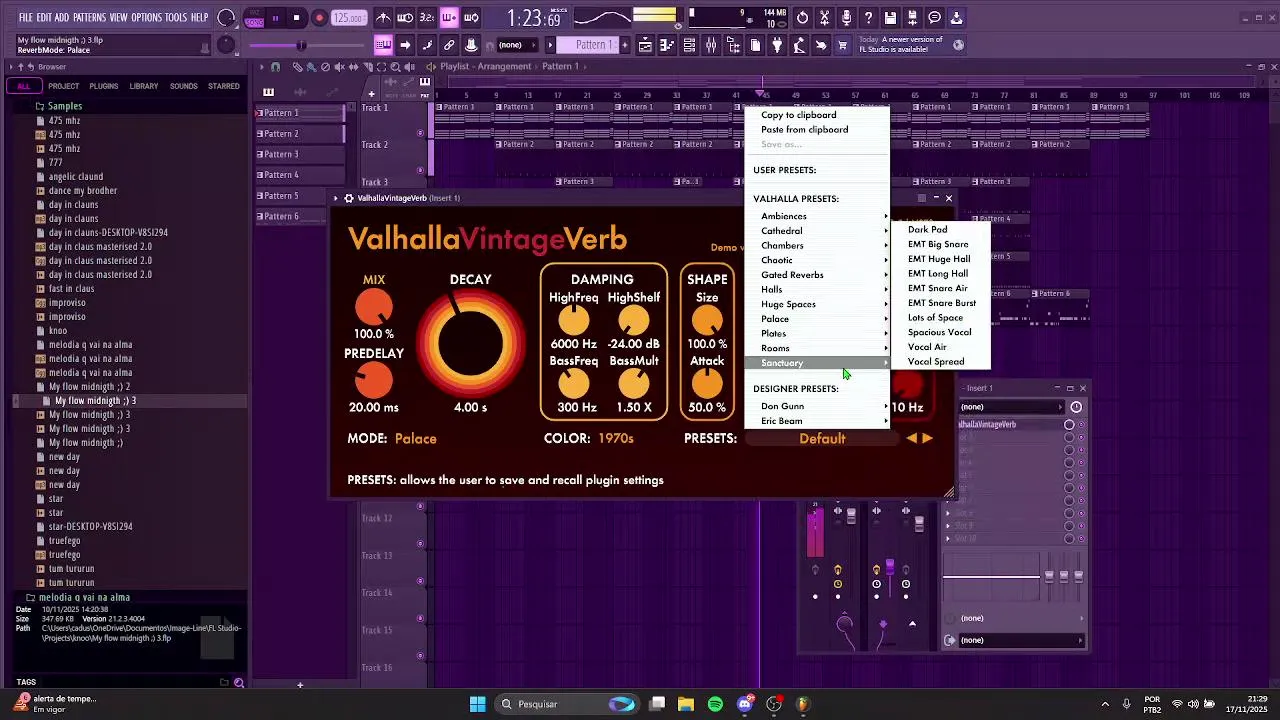
Task: Expand Gated Reverbs preset submenu
Action: (x=817, y=275)
